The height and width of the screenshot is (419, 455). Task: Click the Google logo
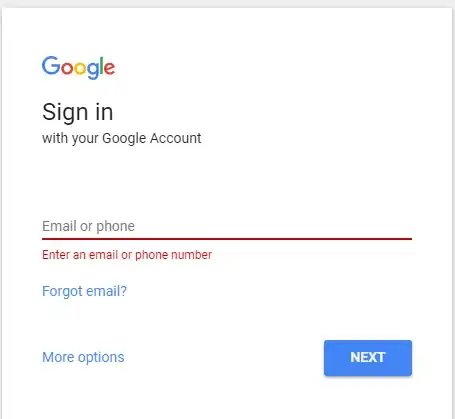(x=78, y=68)
